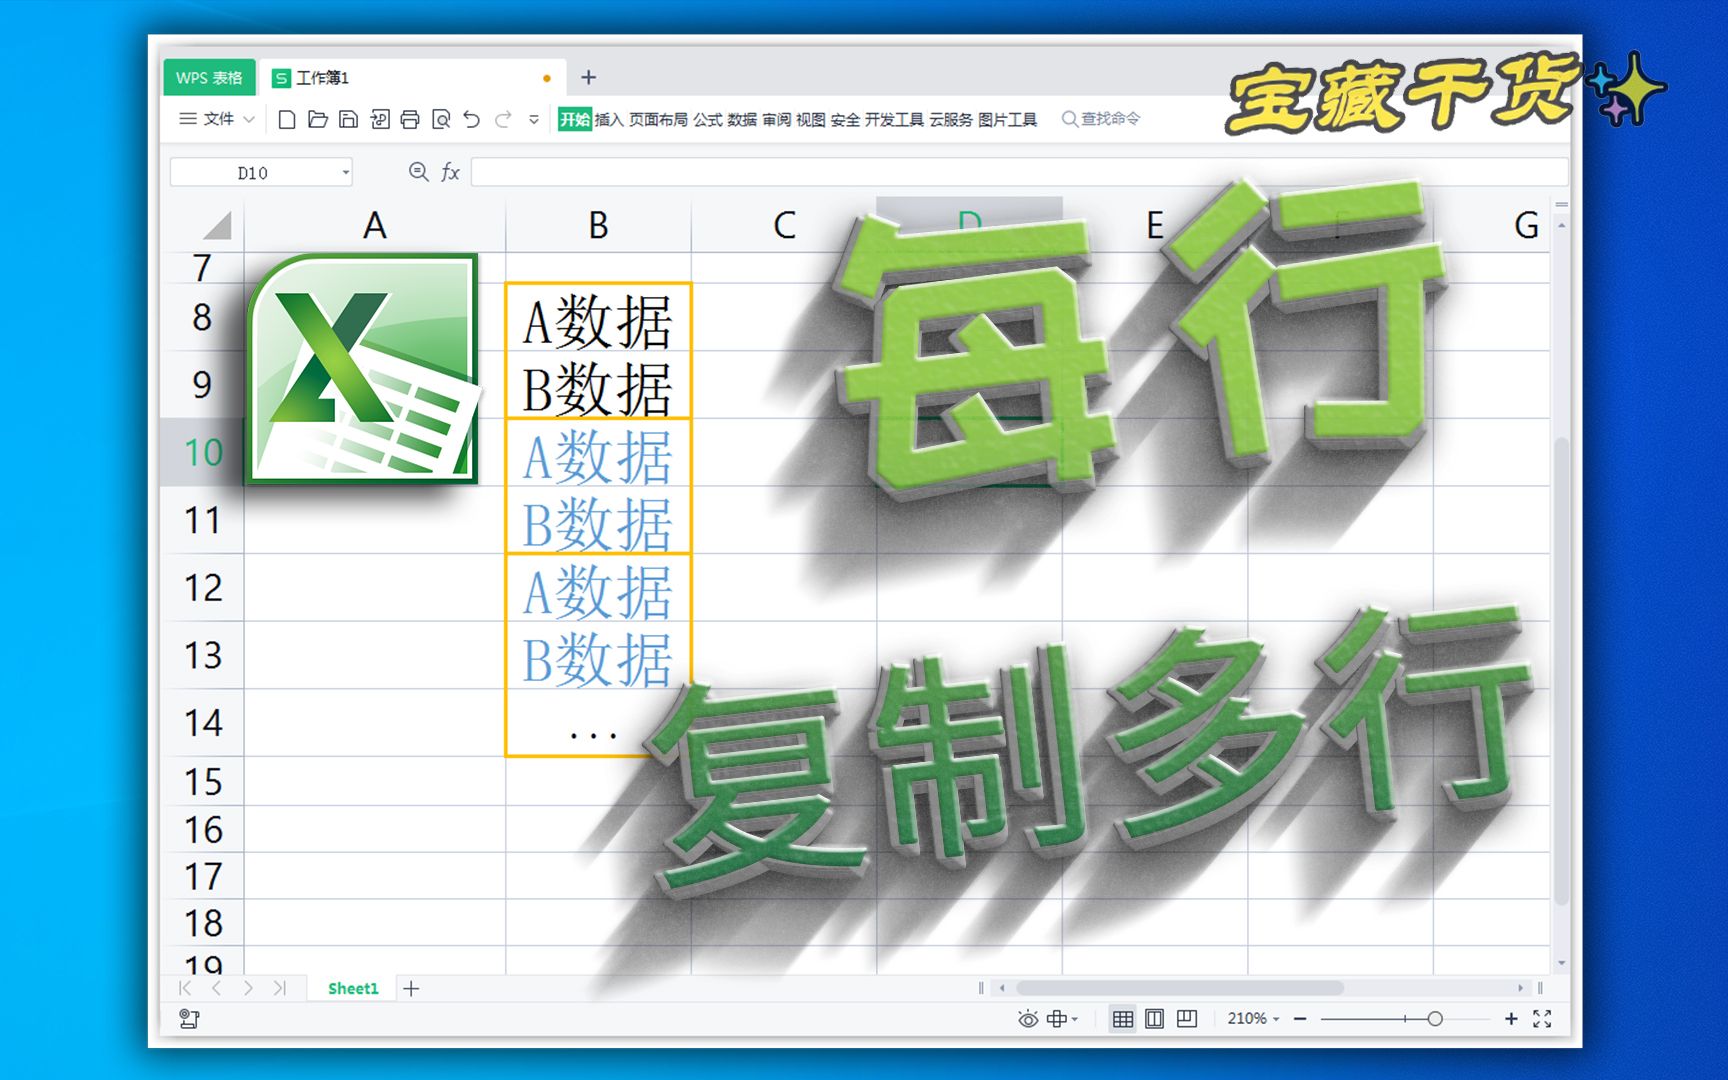The width and height of the screenshot is (1728, 1080).
Task: Go to the last sheet
Action: click(279, 988)
